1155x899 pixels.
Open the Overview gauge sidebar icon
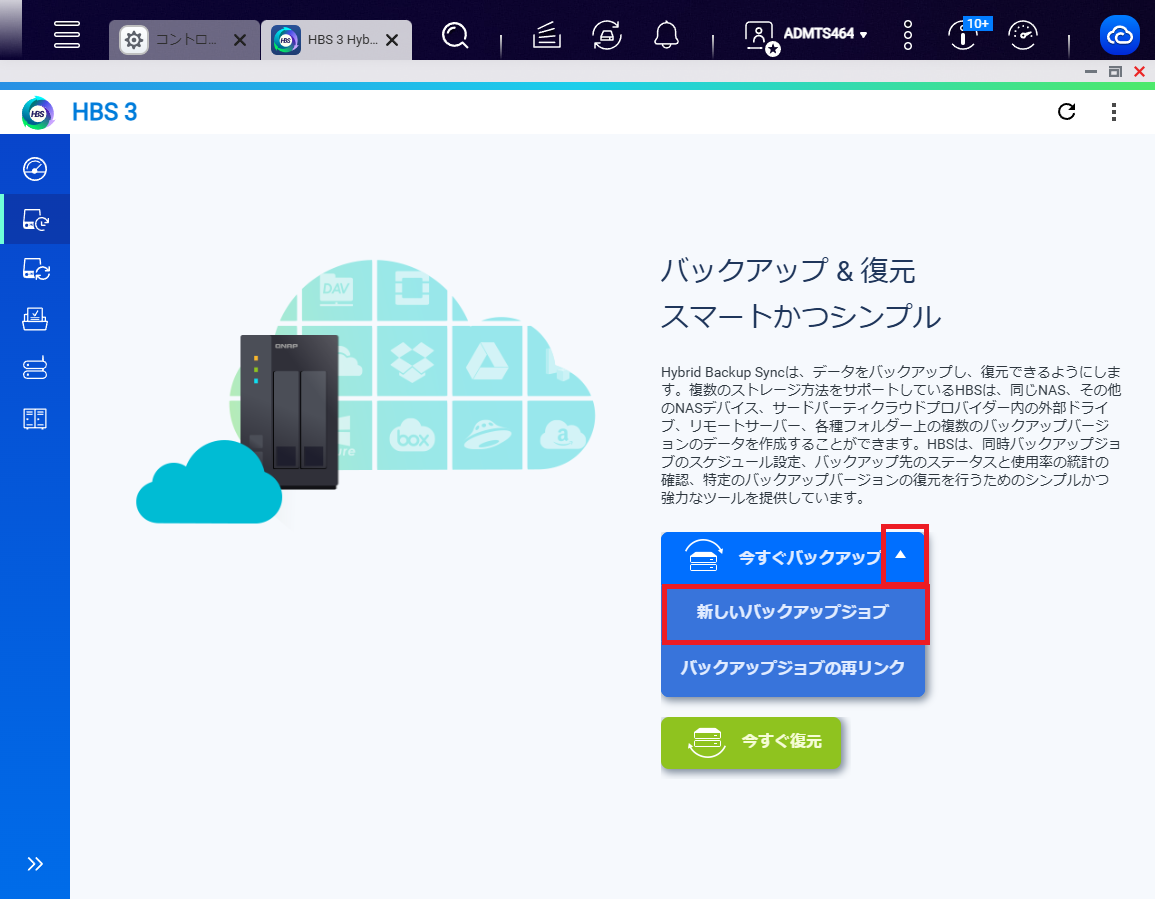(35, 169)
